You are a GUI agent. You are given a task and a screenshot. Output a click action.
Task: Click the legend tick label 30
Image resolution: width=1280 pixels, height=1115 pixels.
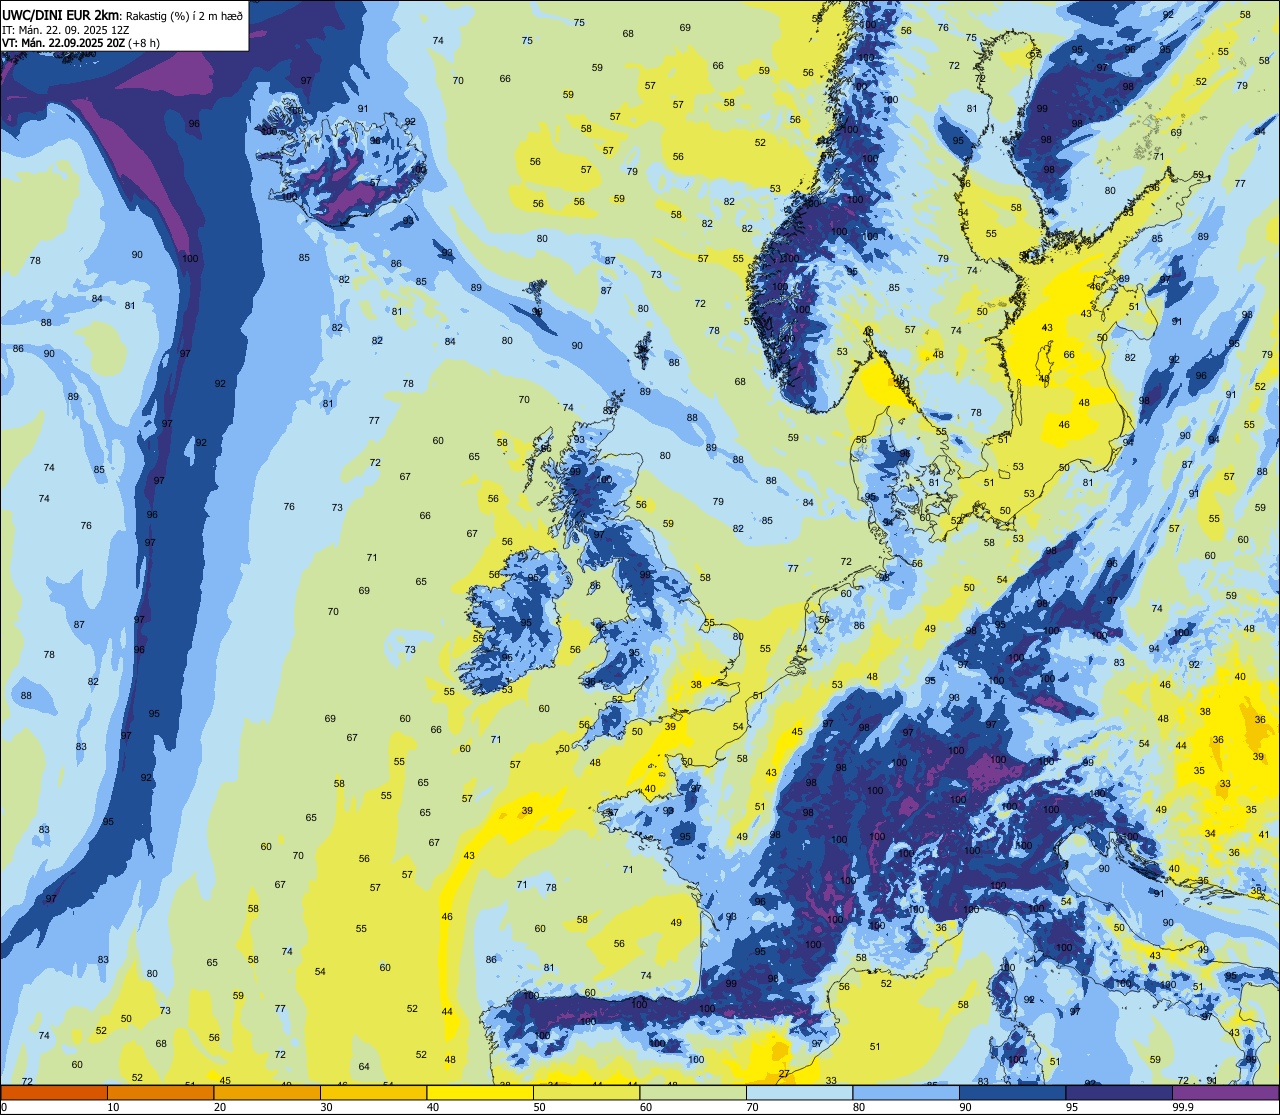(x=326, y=1107)
